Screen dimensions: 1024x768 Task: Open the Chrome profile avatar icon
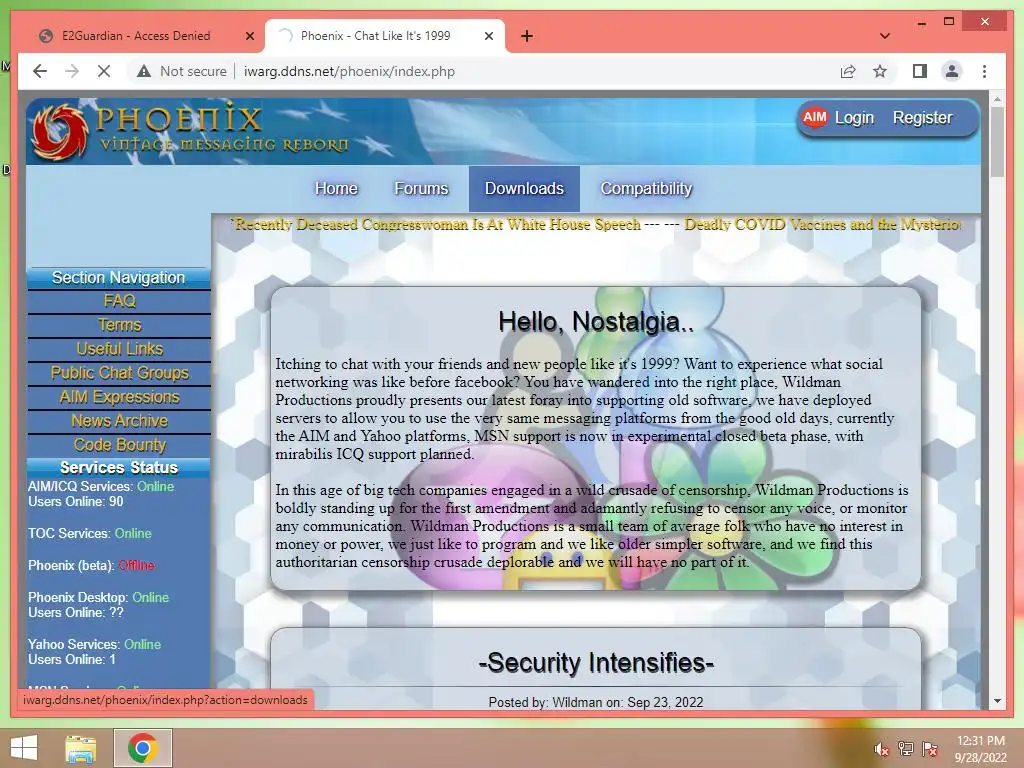[952, 71]
